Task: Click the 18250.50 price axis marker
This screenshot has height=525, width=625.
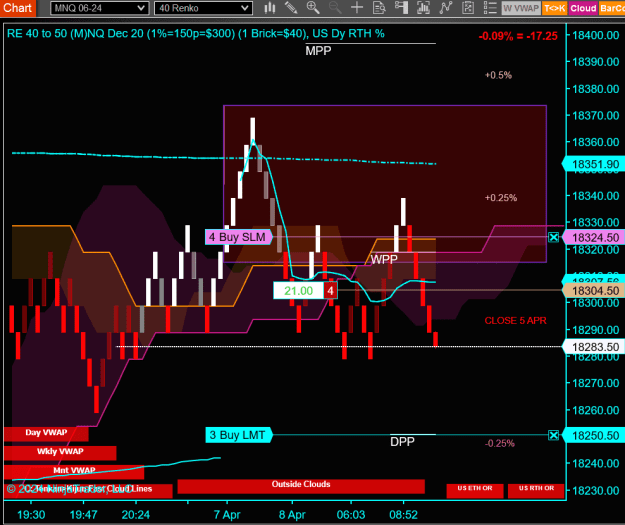Action: 594,435
